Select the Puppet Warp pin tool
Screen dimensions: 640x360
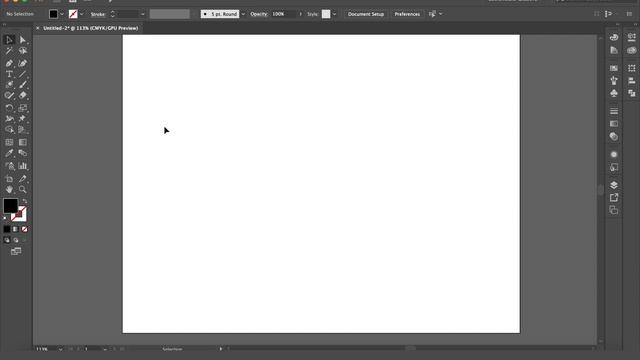22,119
